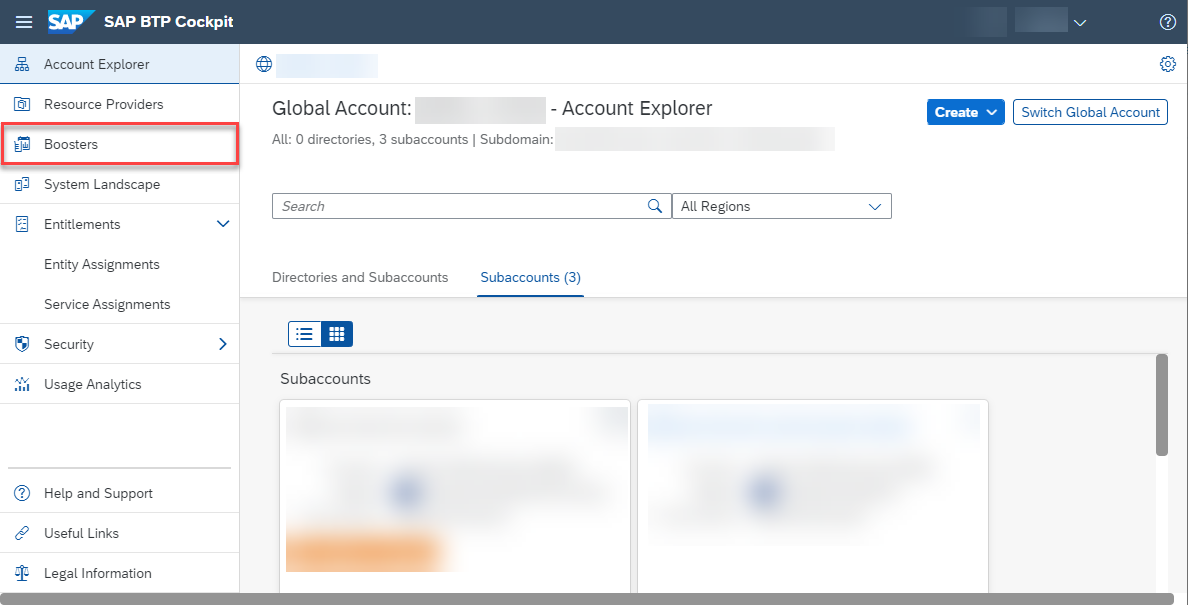This screenshot has width=1188, height=605.
Task: Expand the Security section chevron
Action: 223,344
